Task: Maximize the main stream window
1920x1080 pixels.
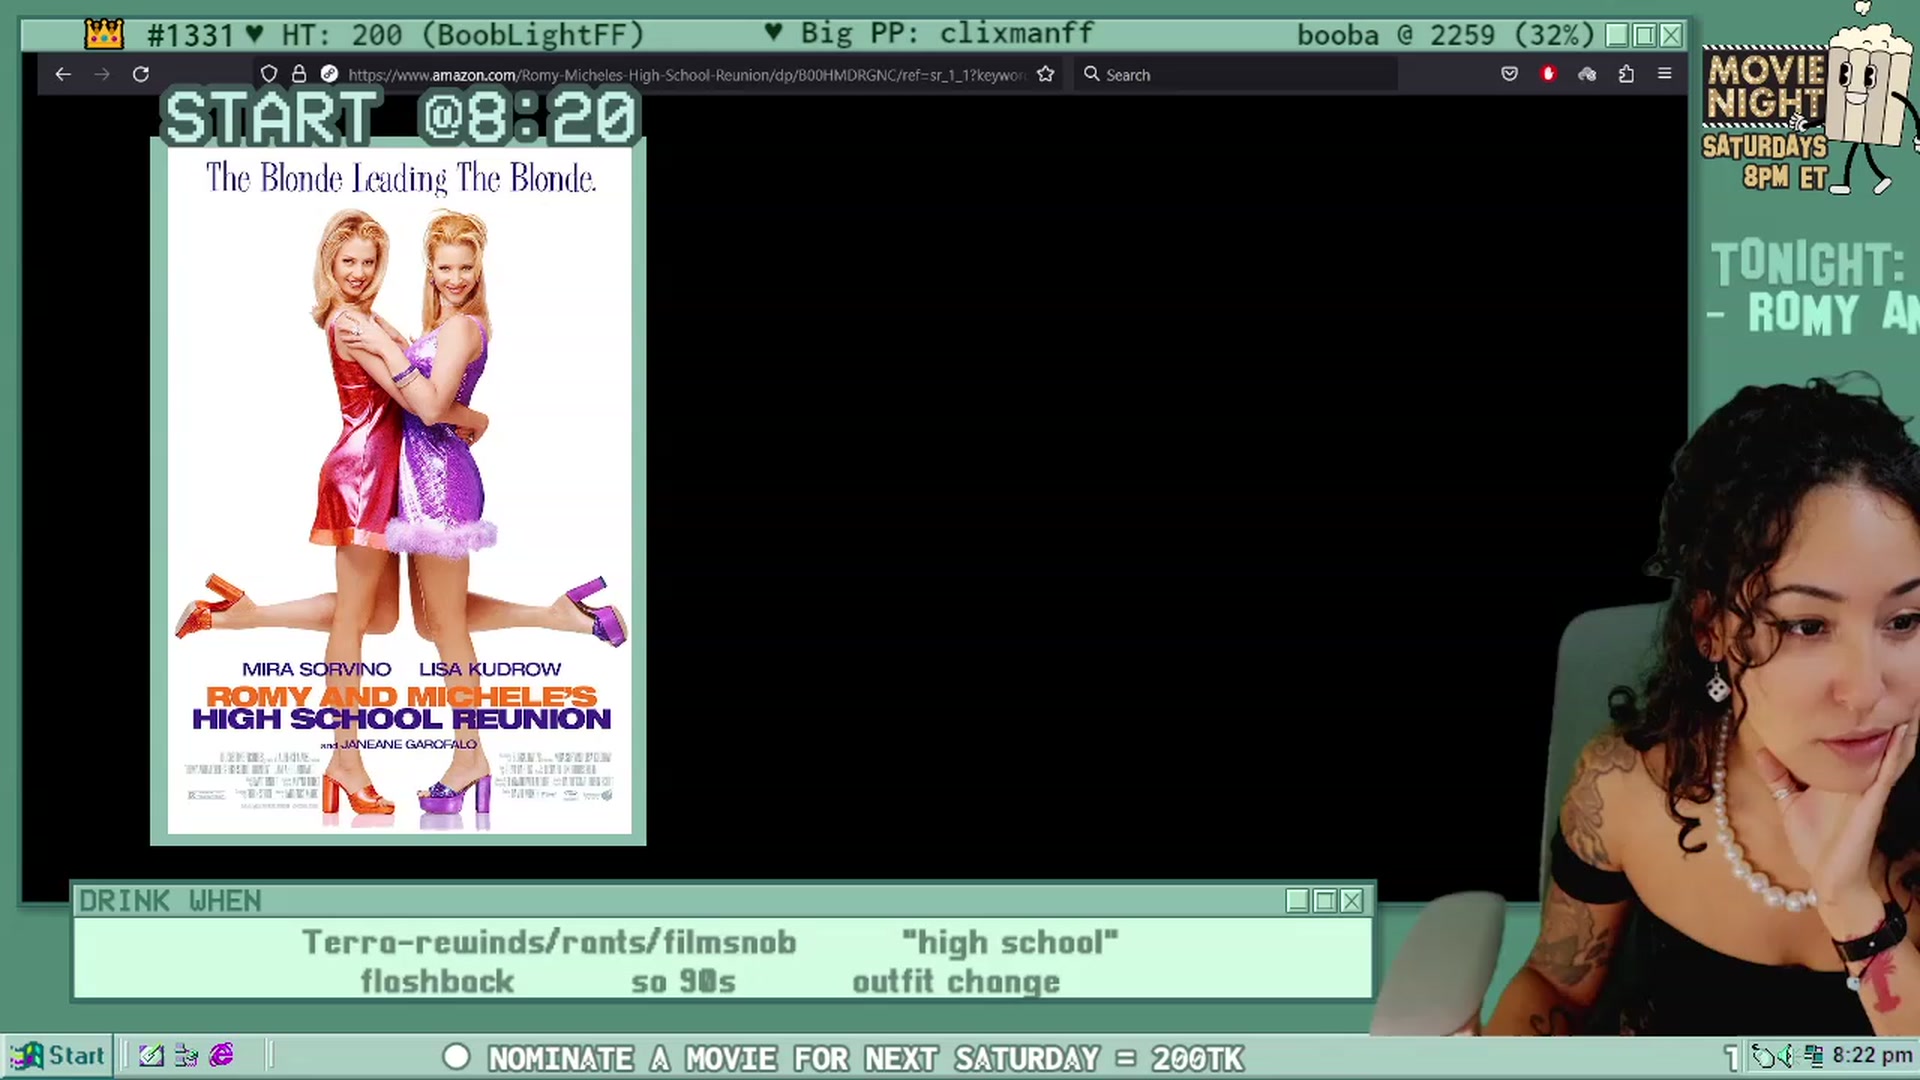Action: tap(1644, 35)
